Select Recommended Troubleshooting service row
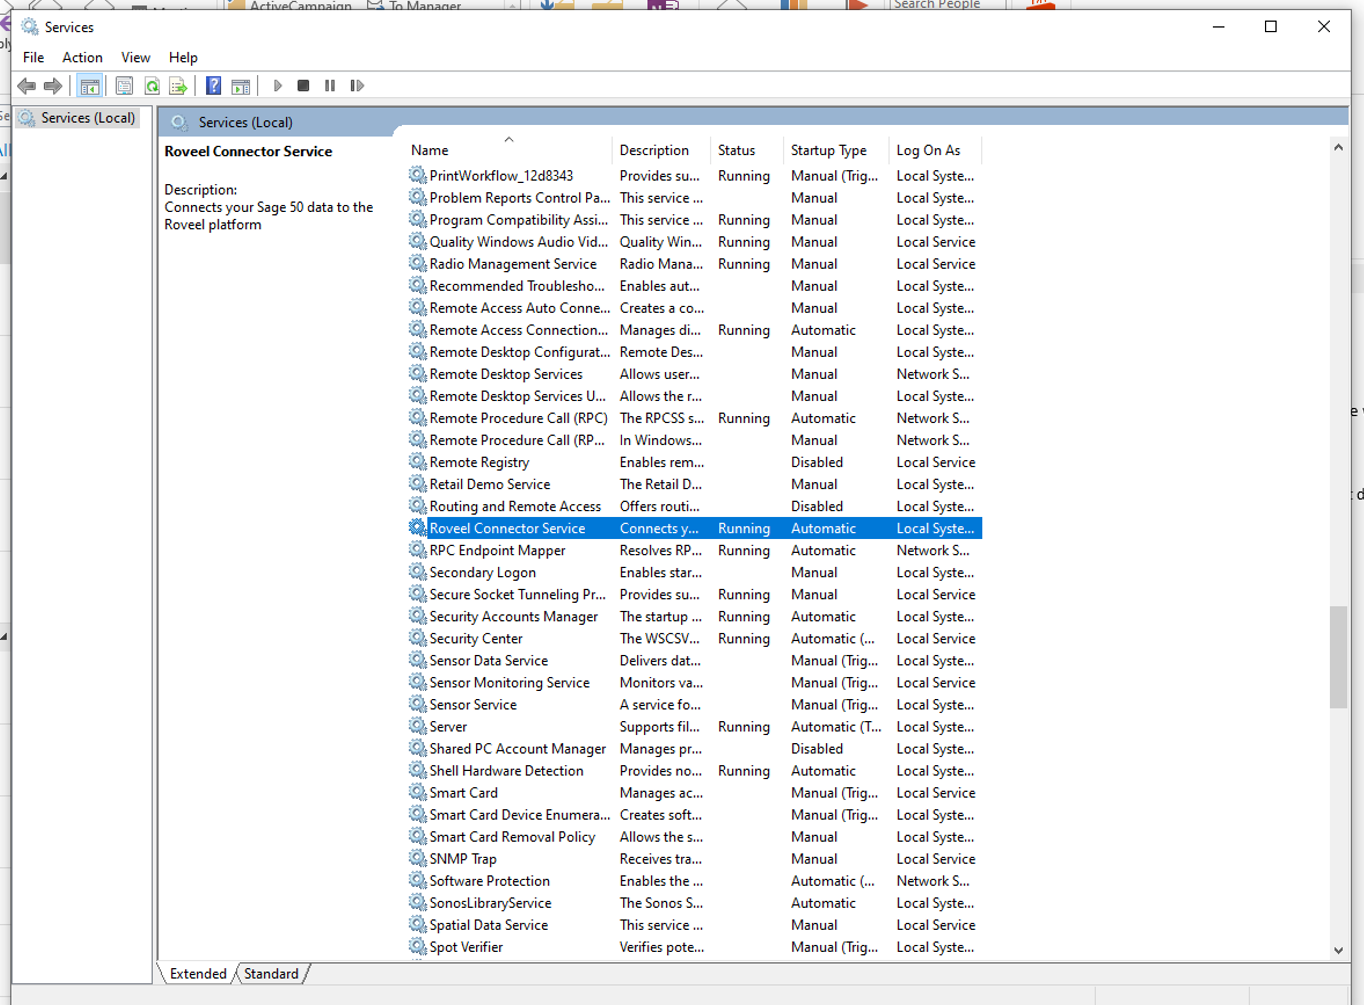 pyautogui.click(x=695, y=286)
